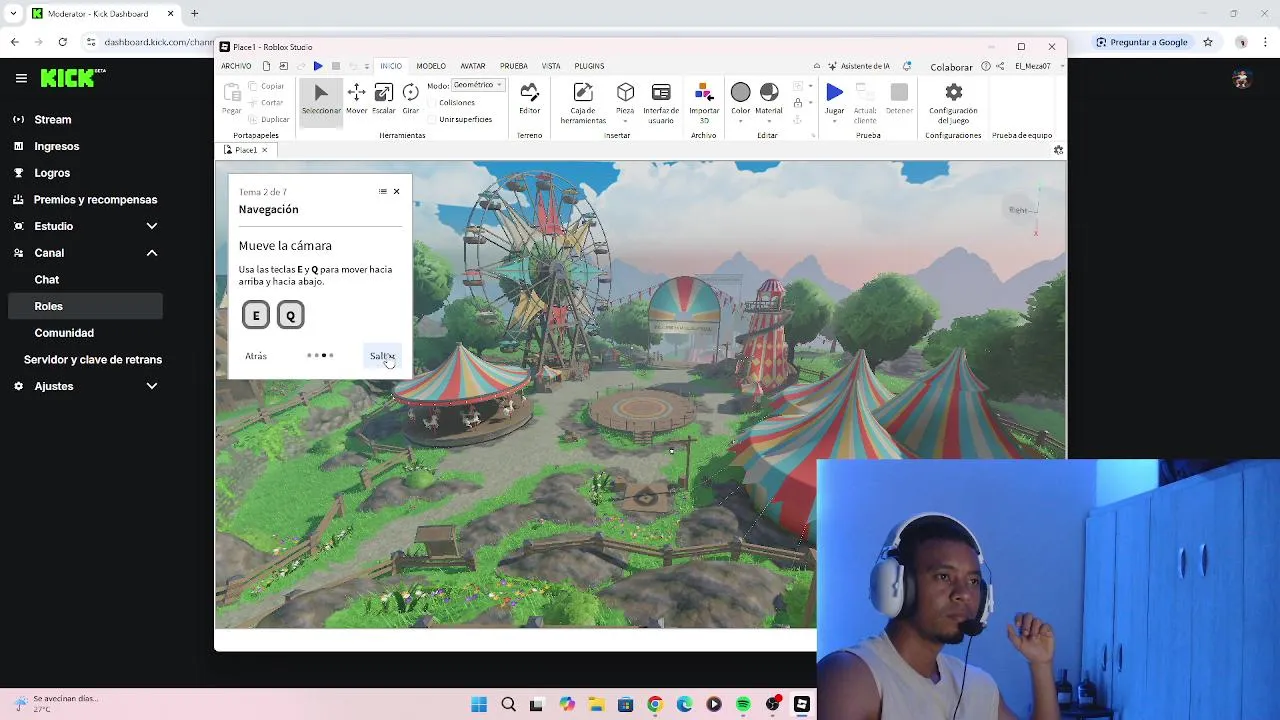Screen dimensions: 1280x720
Task: Click the E key hint button
Action: click(x=256, y=315)
